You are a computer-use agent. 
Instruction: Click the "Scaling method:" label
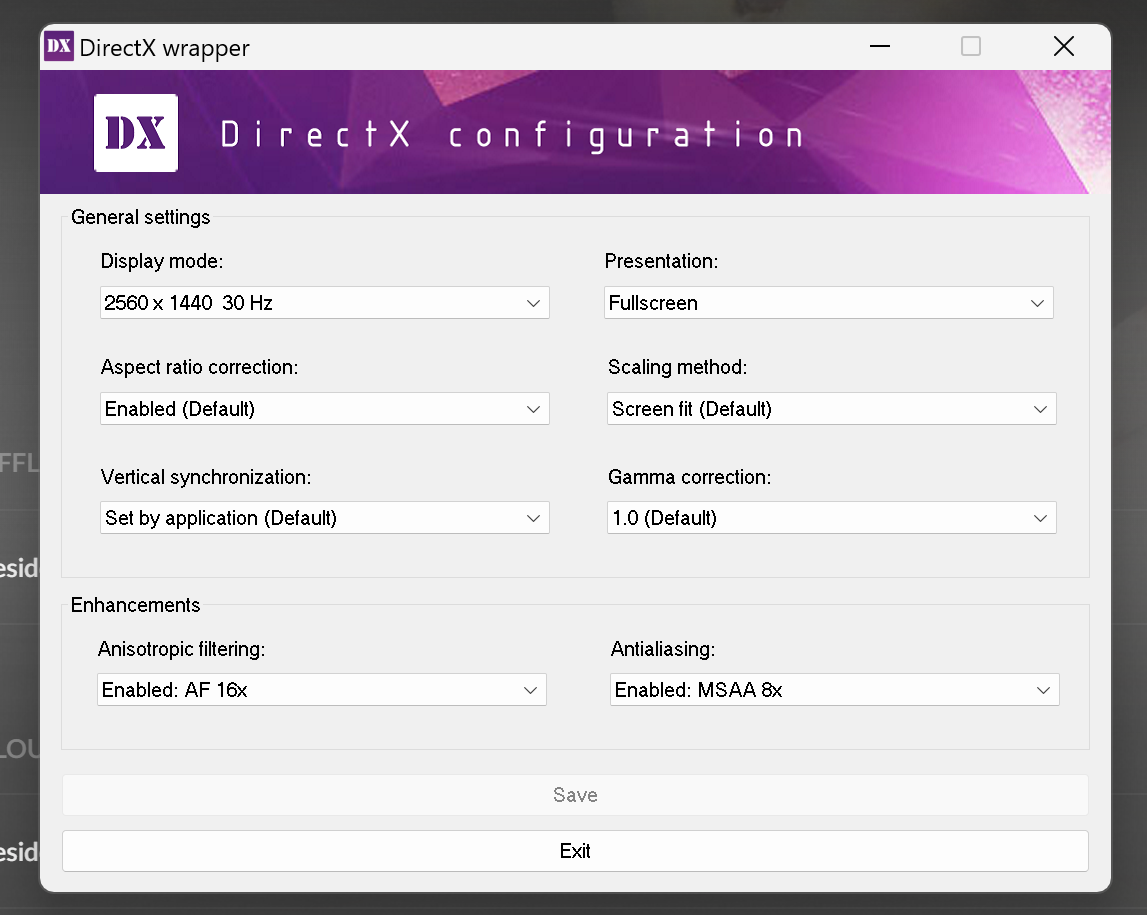point(677,367)
